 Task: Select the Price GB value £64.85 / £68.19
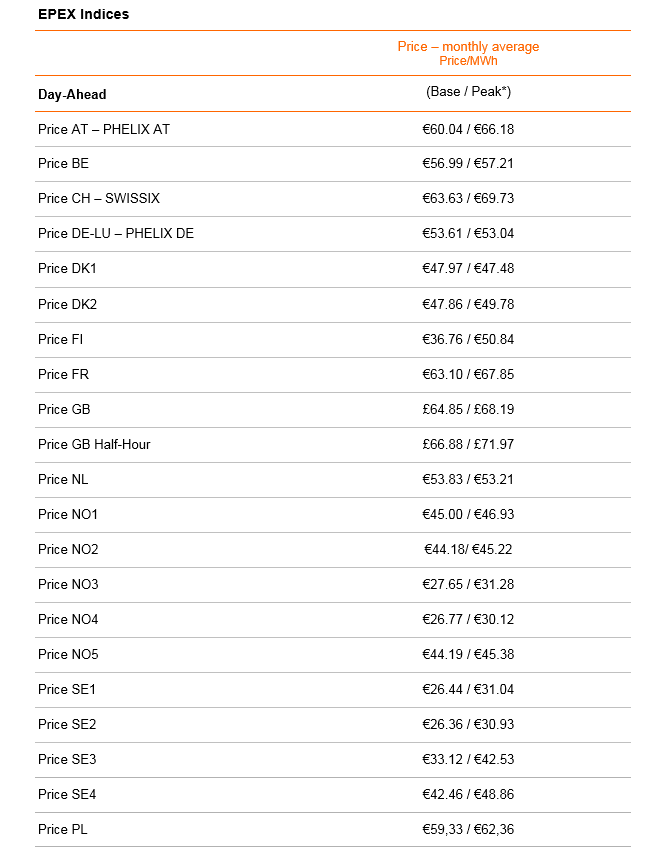coord(468,409)
